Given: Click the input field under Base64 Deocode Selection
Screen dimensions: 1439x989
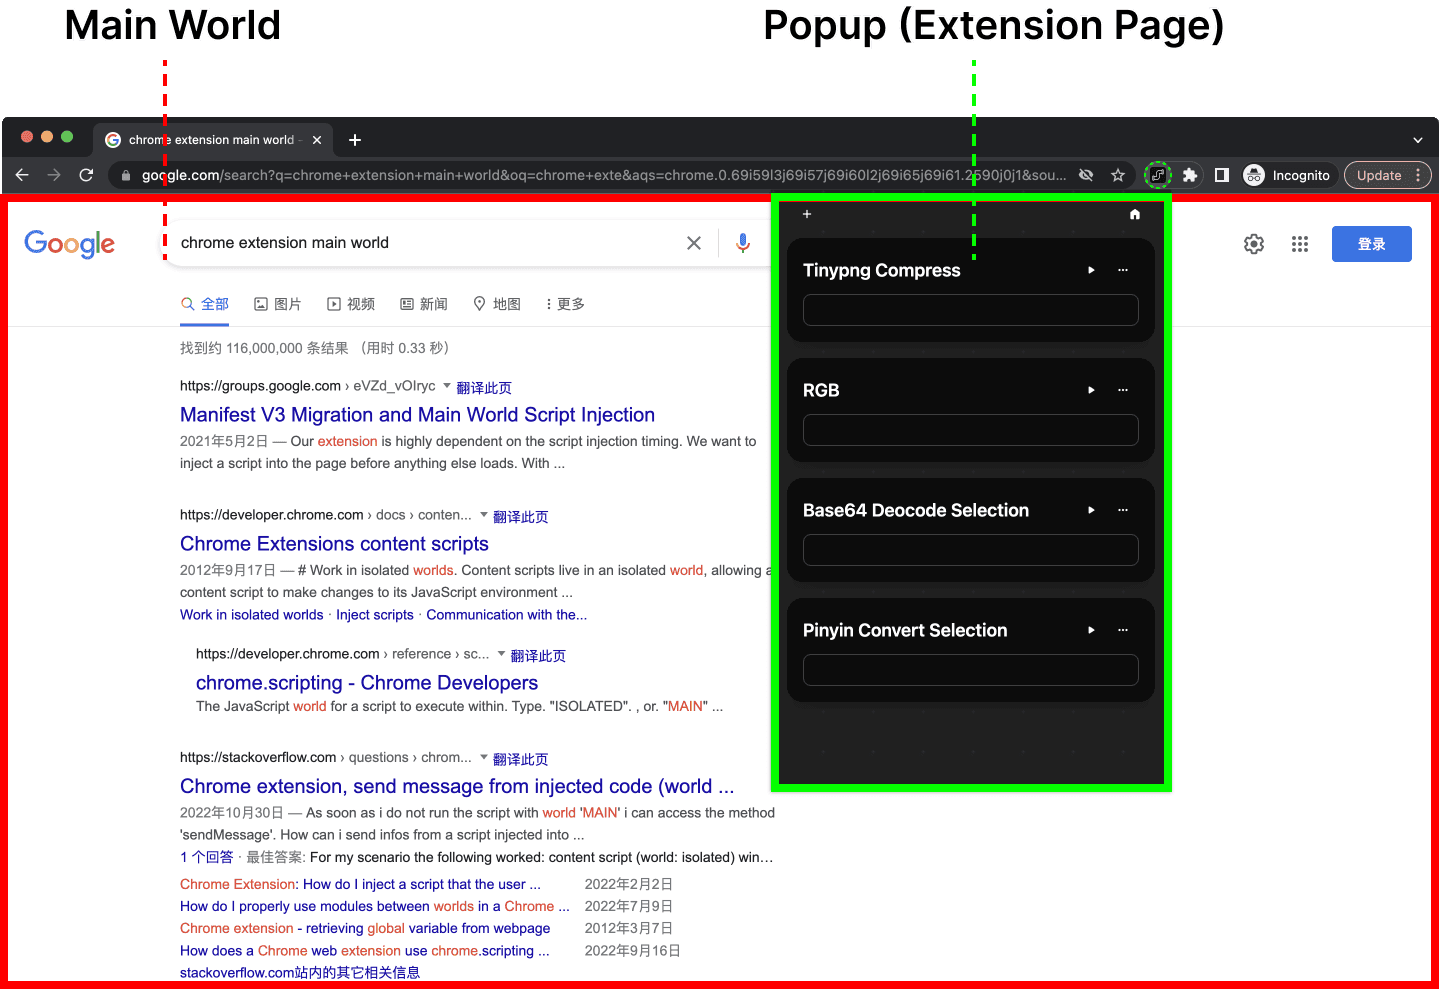Looking at the screenshot, I should (971, 550).
